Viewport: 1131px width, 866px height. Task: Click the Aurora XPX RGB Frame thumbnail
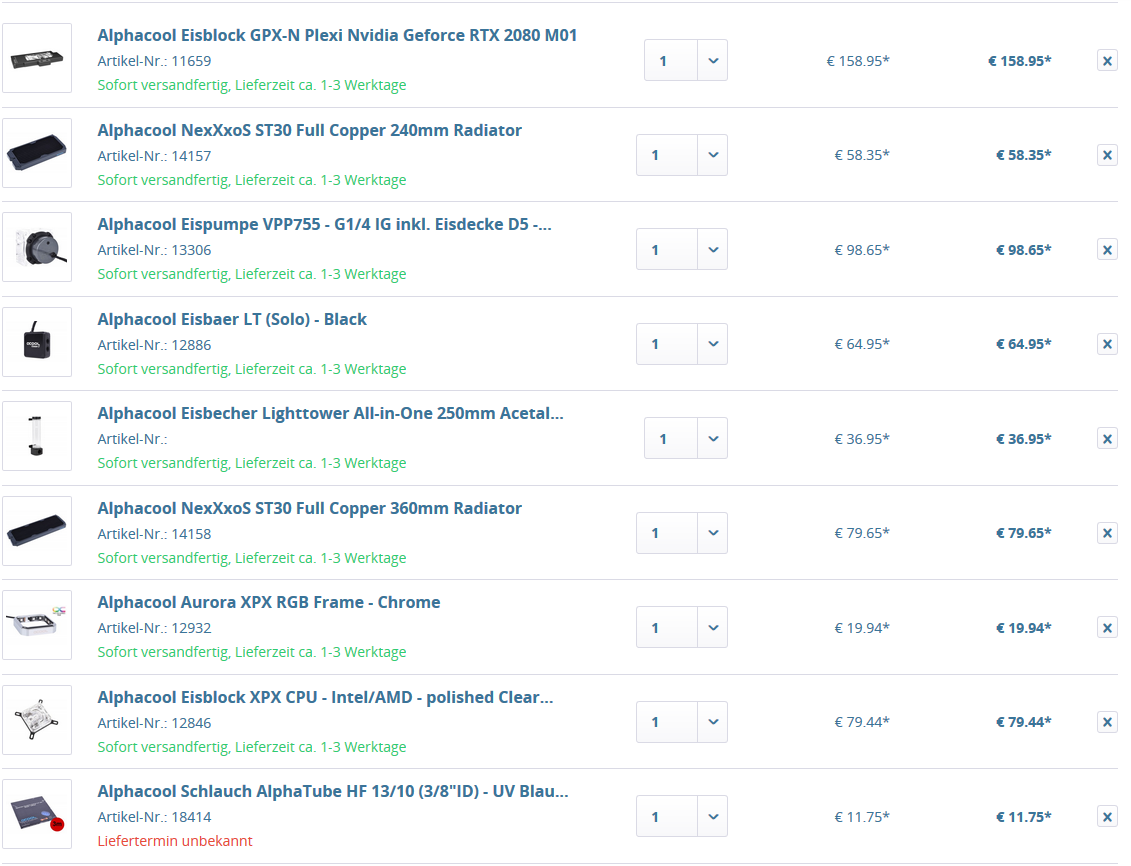pyautogui.click(x=37, y=624)
